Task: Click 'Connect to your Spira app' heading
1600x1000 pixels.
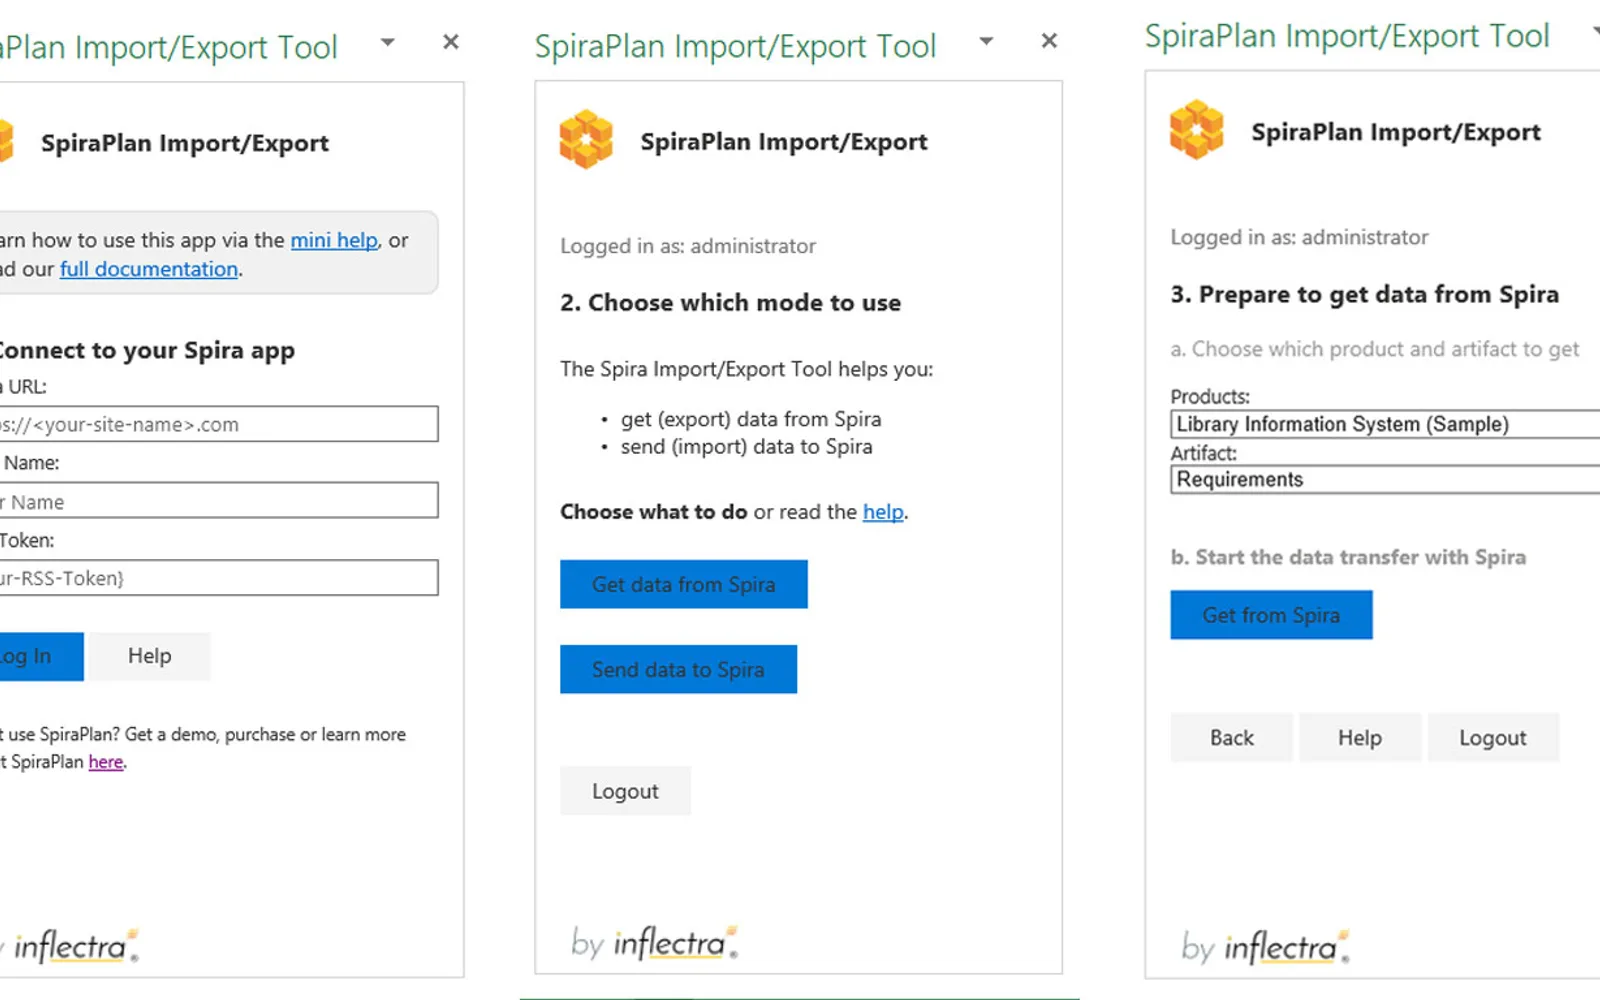Action: click(x=145, y=351)
